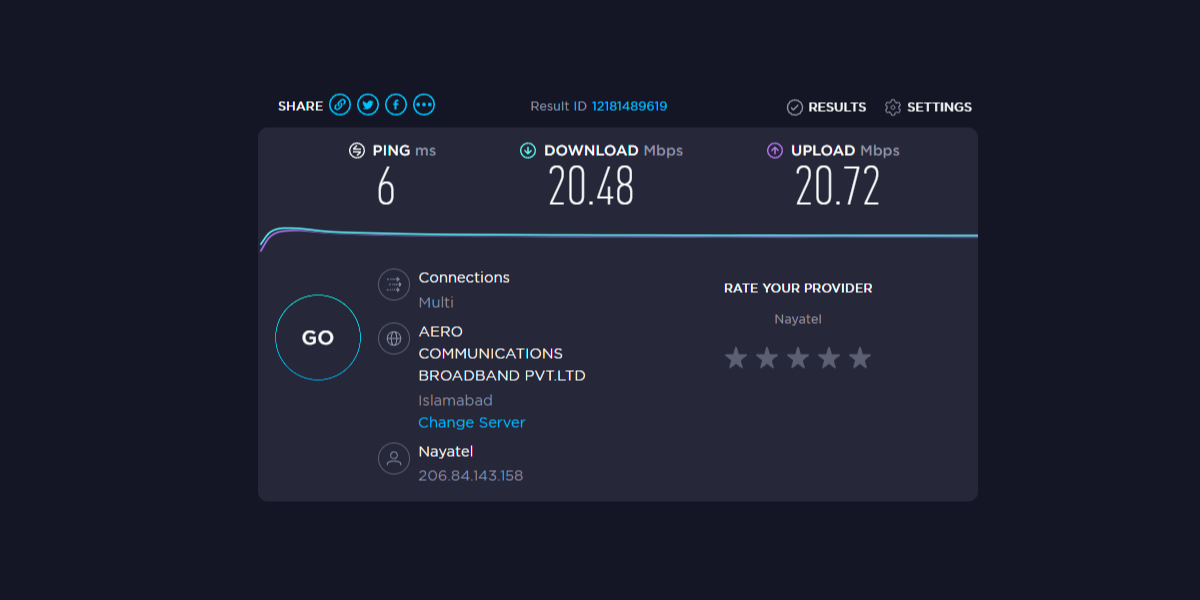This screenshot has width=1200, height=600.
Task: Click the download value 20.48
Action: pyautogui.click(x=591, y=186)
